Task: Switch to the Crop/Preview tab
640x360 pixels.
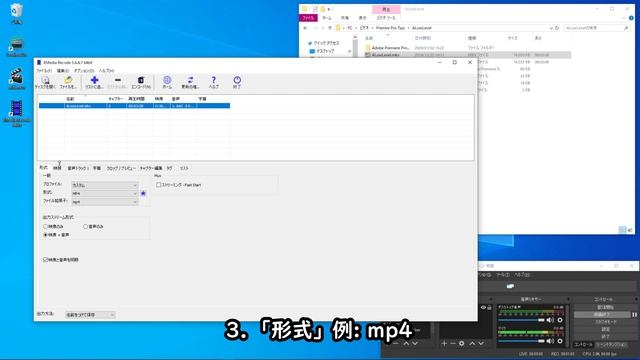Action: click(121, 168)
